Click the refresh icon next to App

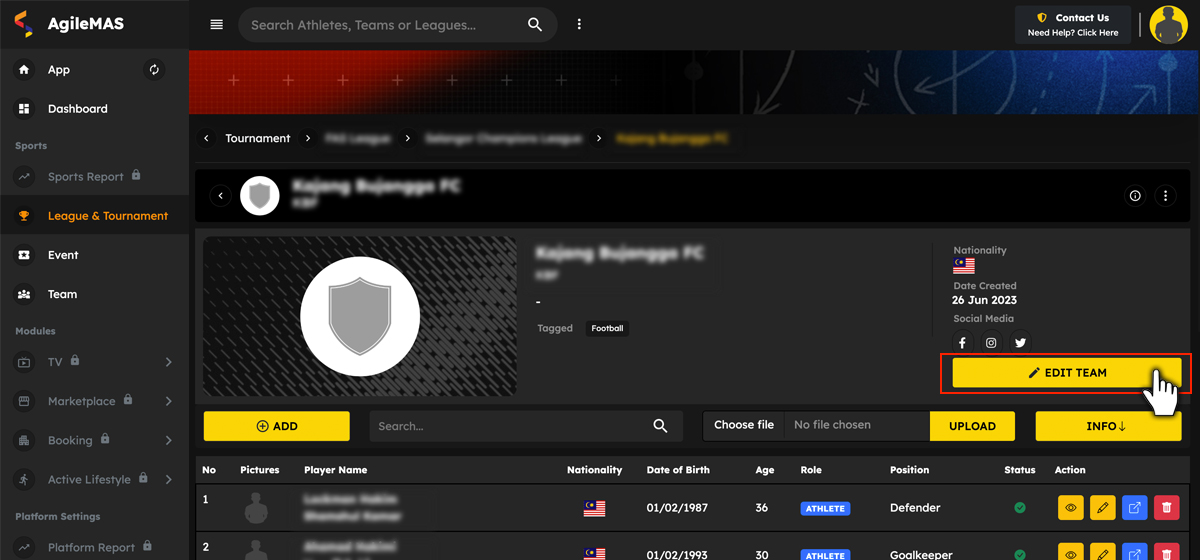coord(154,70)
